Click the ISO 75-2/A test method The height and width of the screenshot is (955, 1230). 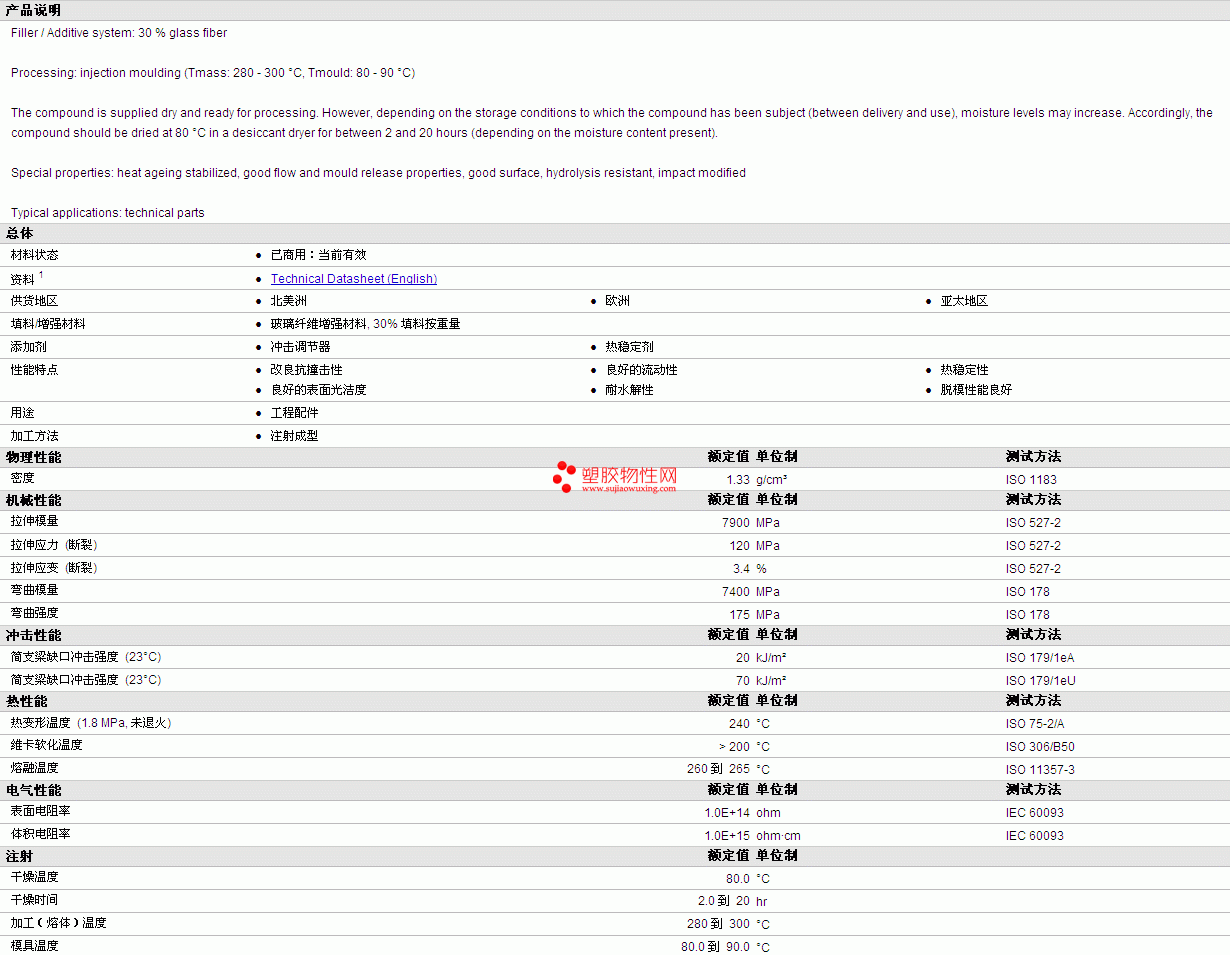[x=1037, y=724]
